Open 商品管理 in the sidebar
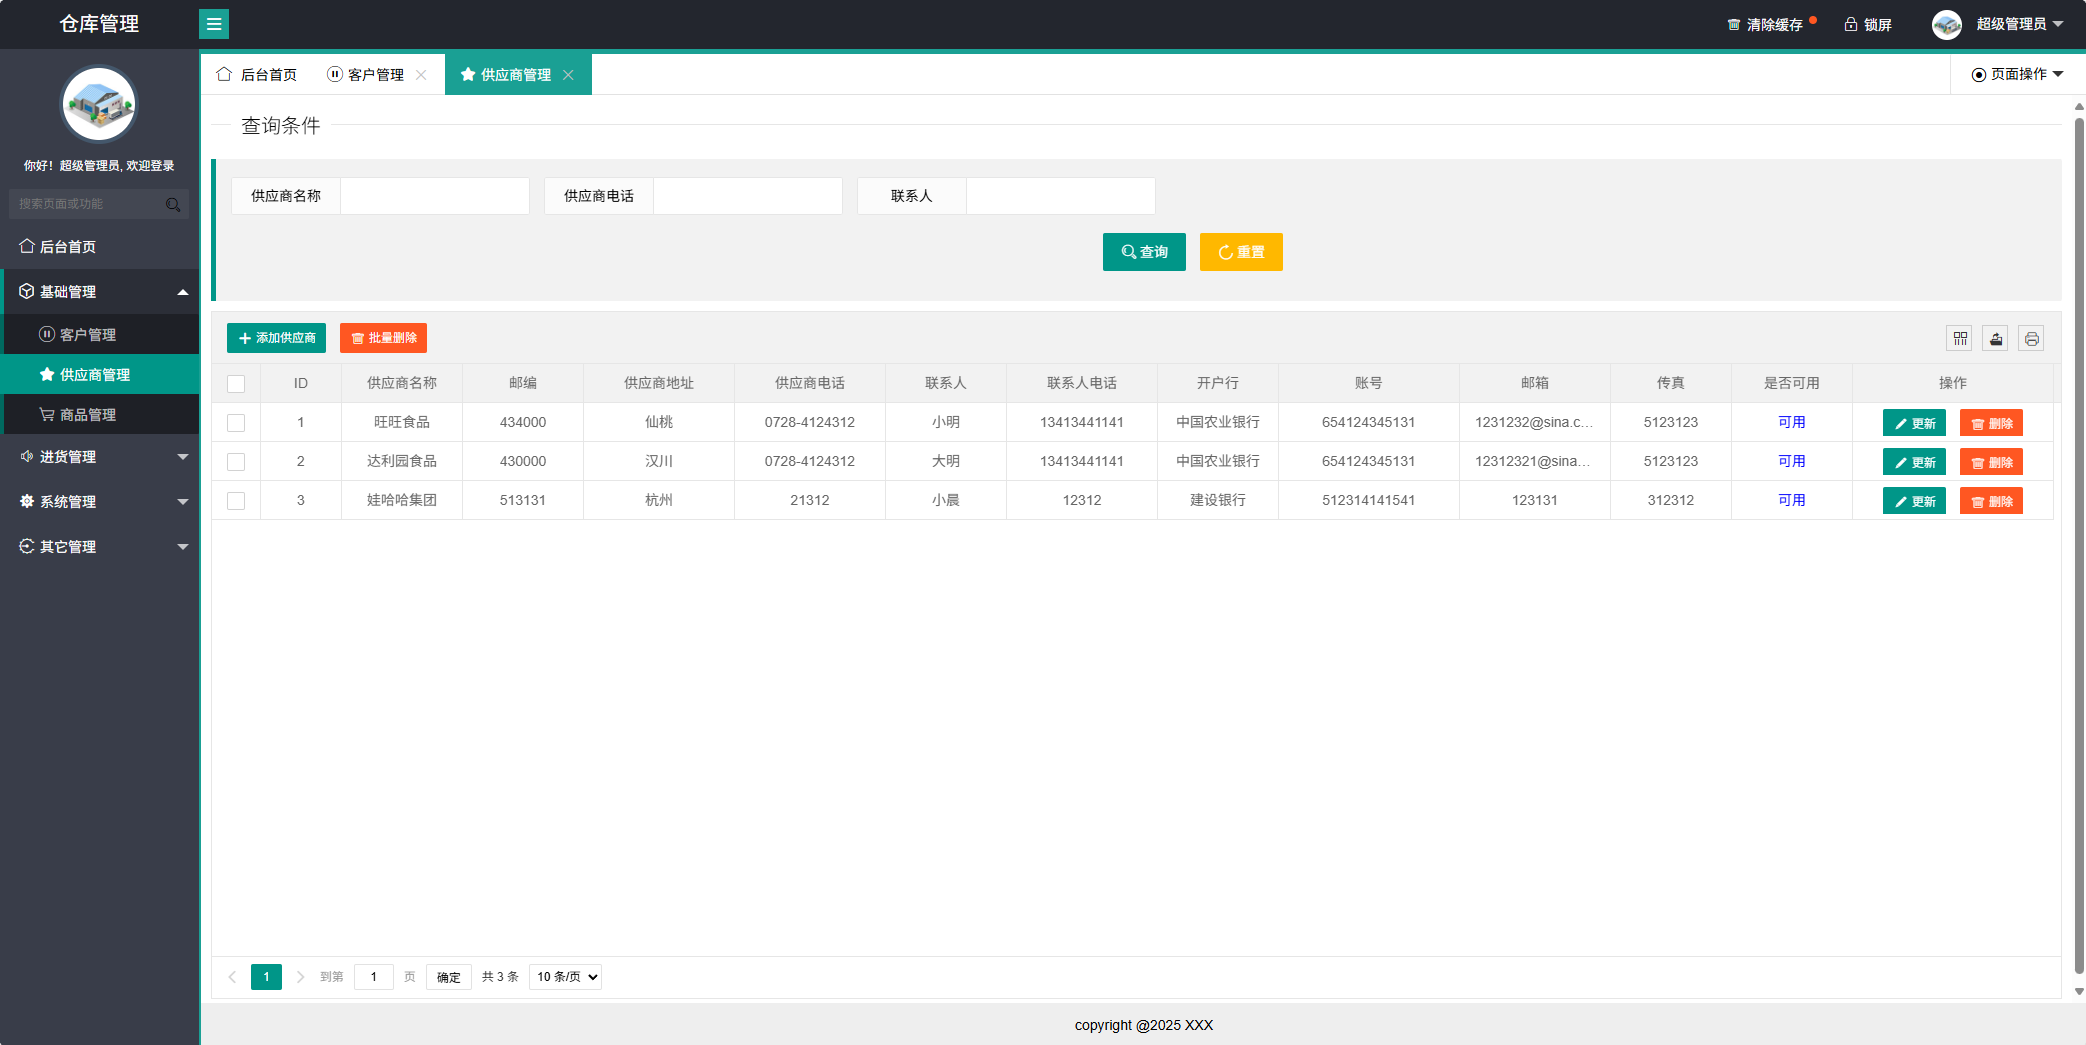The image size is (2086, 1045). tap(100, 415)
